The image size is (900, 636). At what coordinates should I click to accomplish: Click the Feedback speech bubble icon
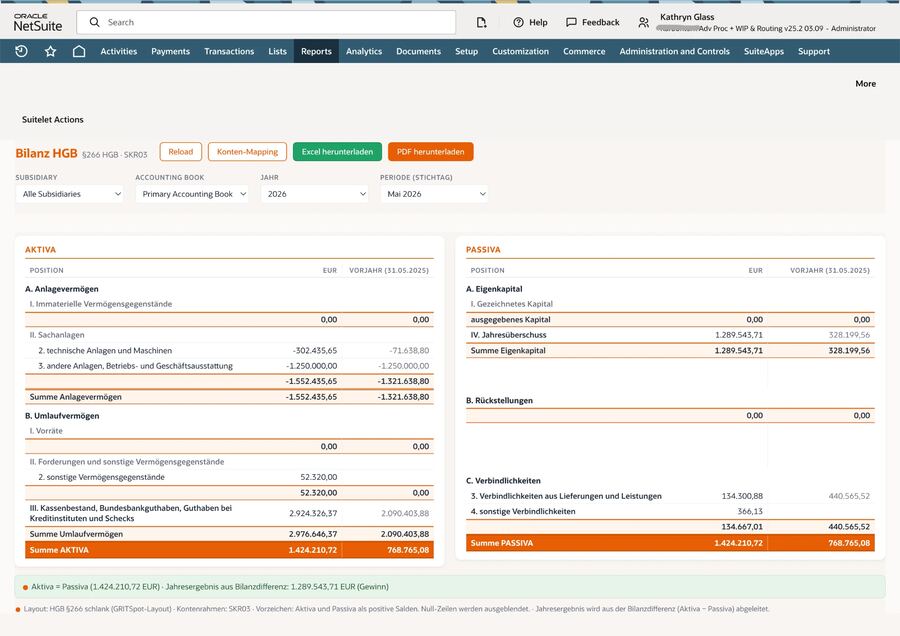[x=571, y=22]
